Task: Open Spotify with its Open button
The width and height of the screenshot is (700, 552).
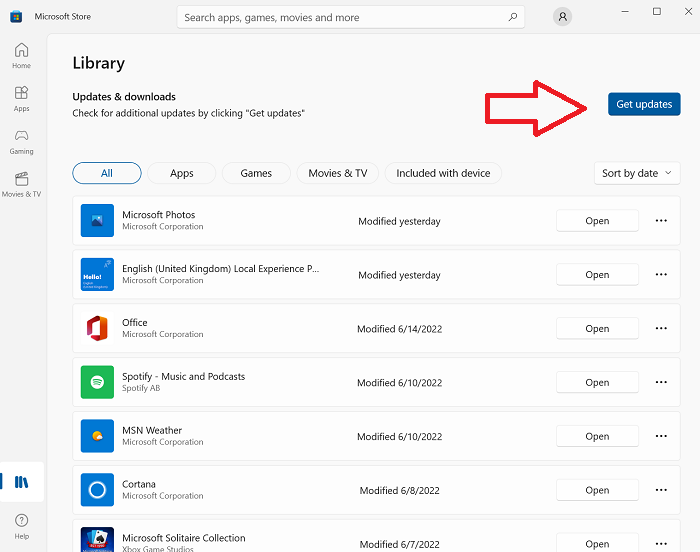Action: [597, 382]
